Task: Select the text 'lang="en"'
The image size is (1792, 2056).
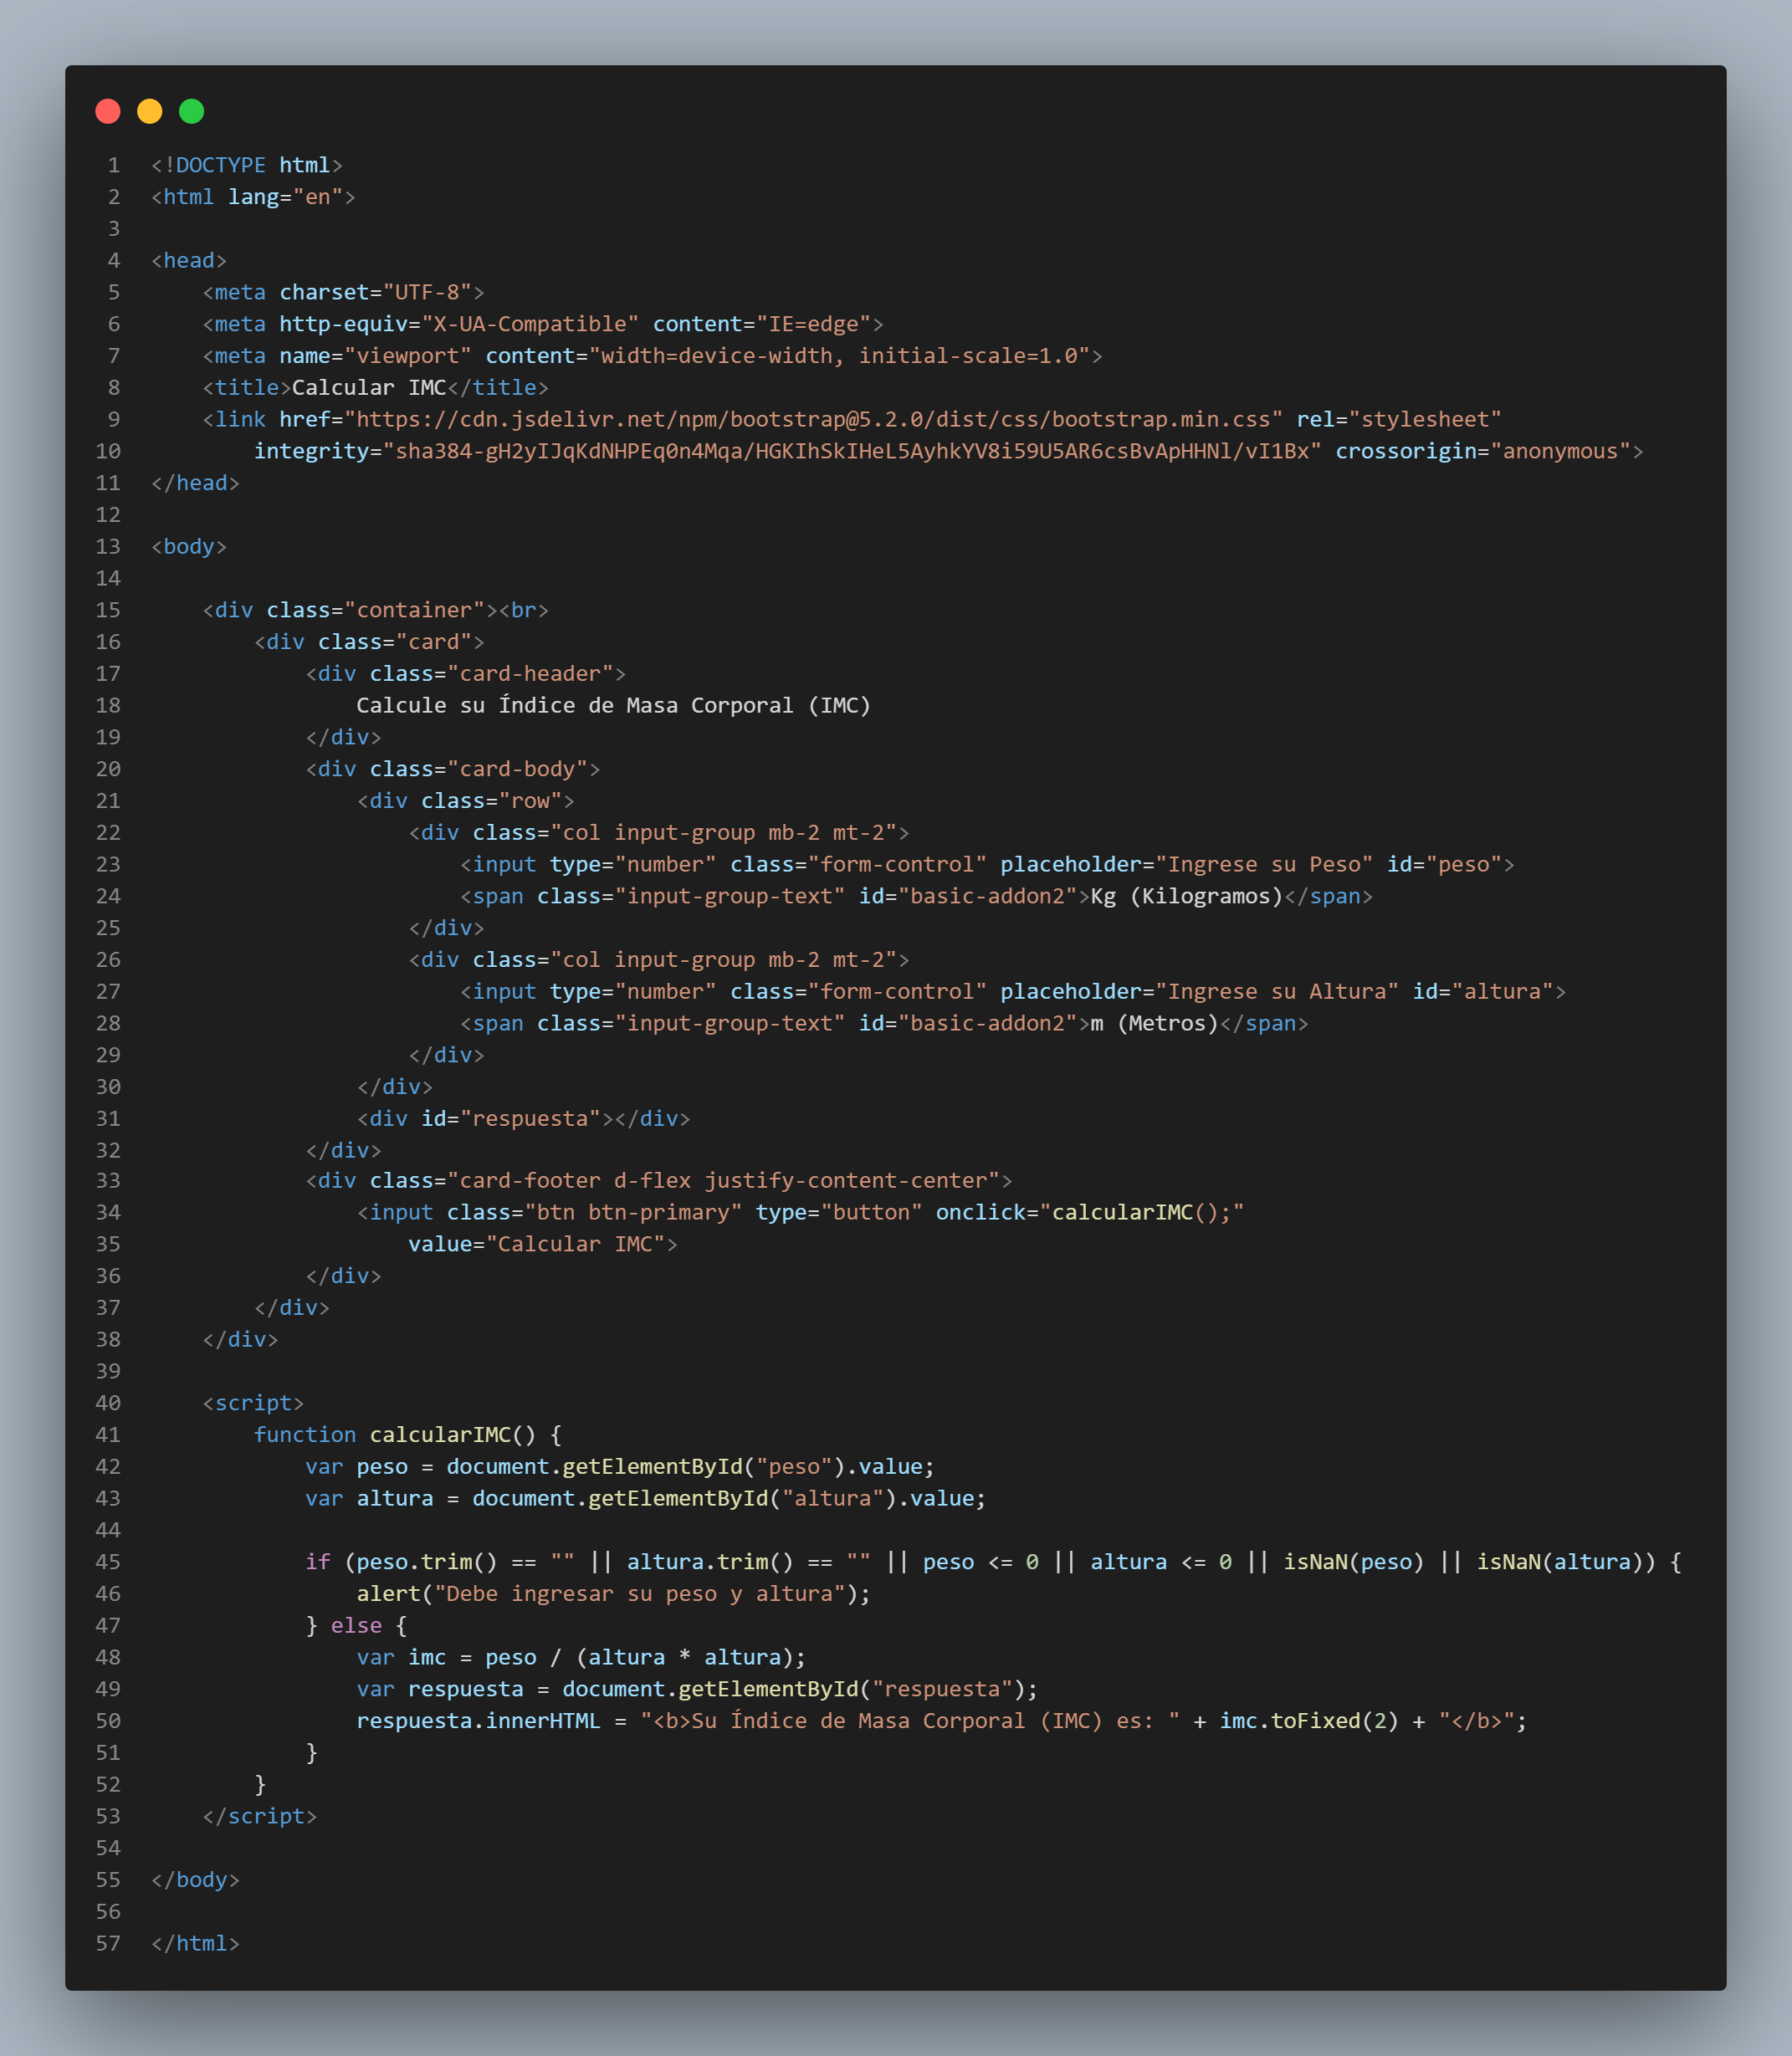Action: coord(285,197)
